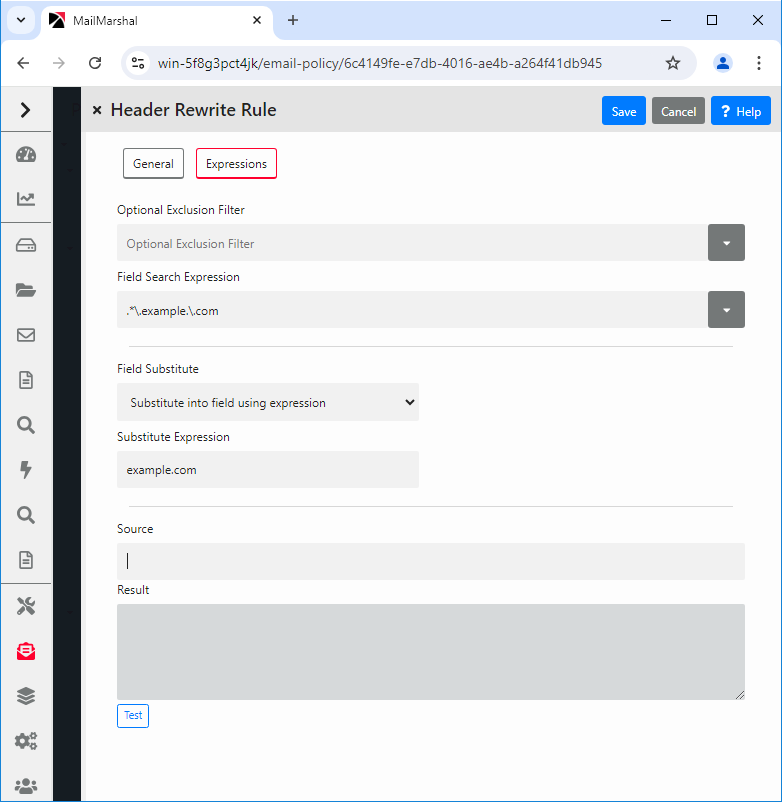The image size is (783, 803).
Task: Open the Field Substitute select box
Action: coord(267,402)
